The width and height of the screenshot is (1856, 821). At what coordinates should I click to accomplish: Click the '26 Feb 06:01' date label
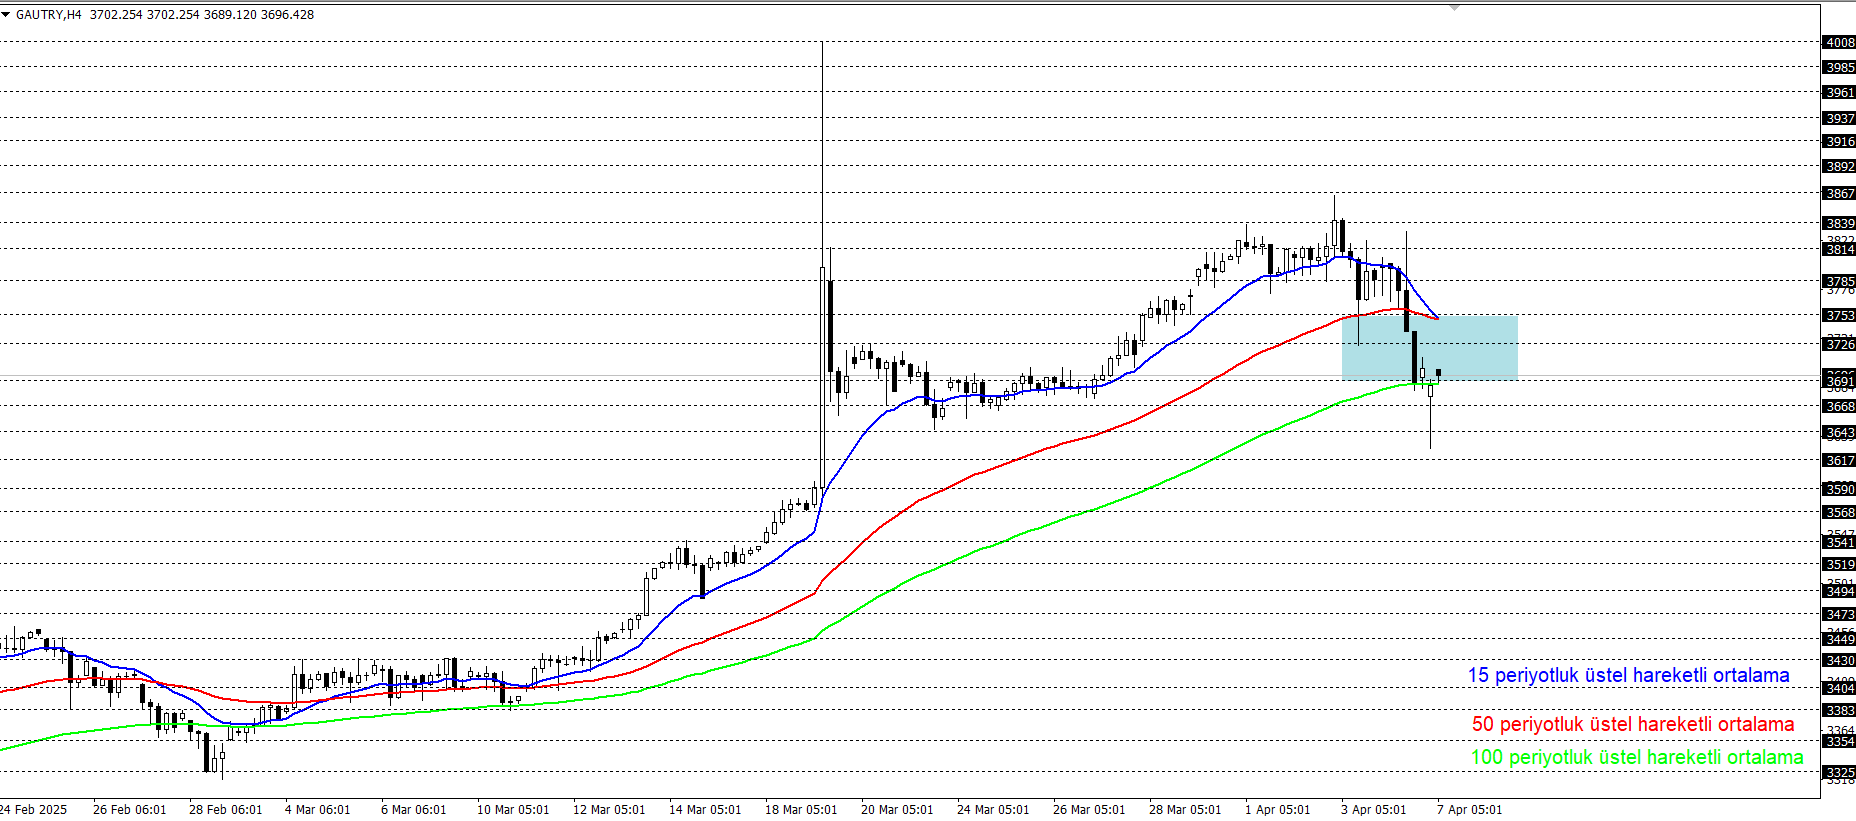tap(129, 809)
